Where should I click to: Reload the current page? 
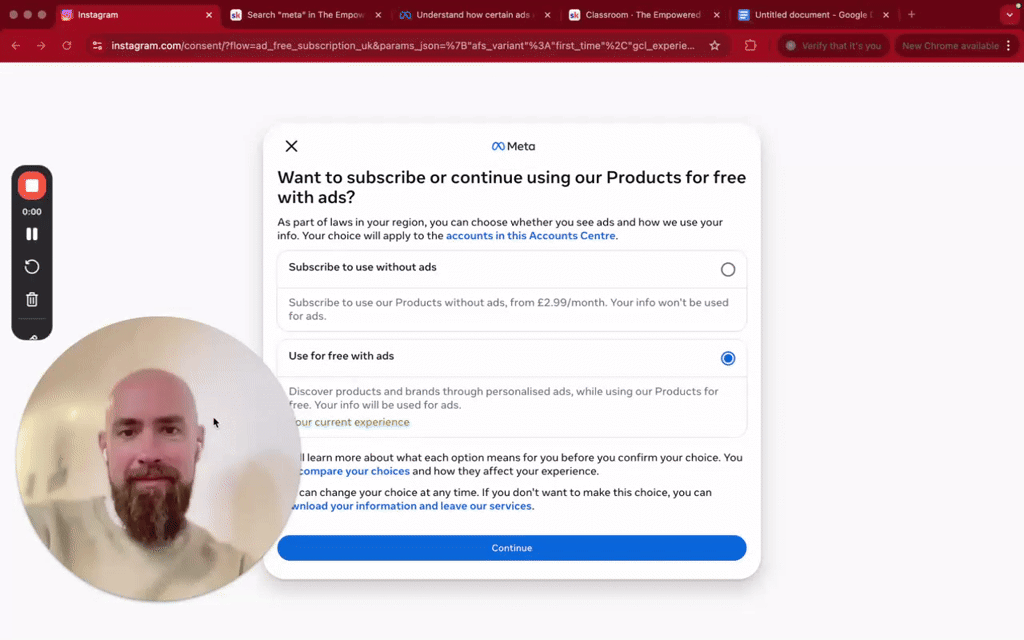pos(67,46)
